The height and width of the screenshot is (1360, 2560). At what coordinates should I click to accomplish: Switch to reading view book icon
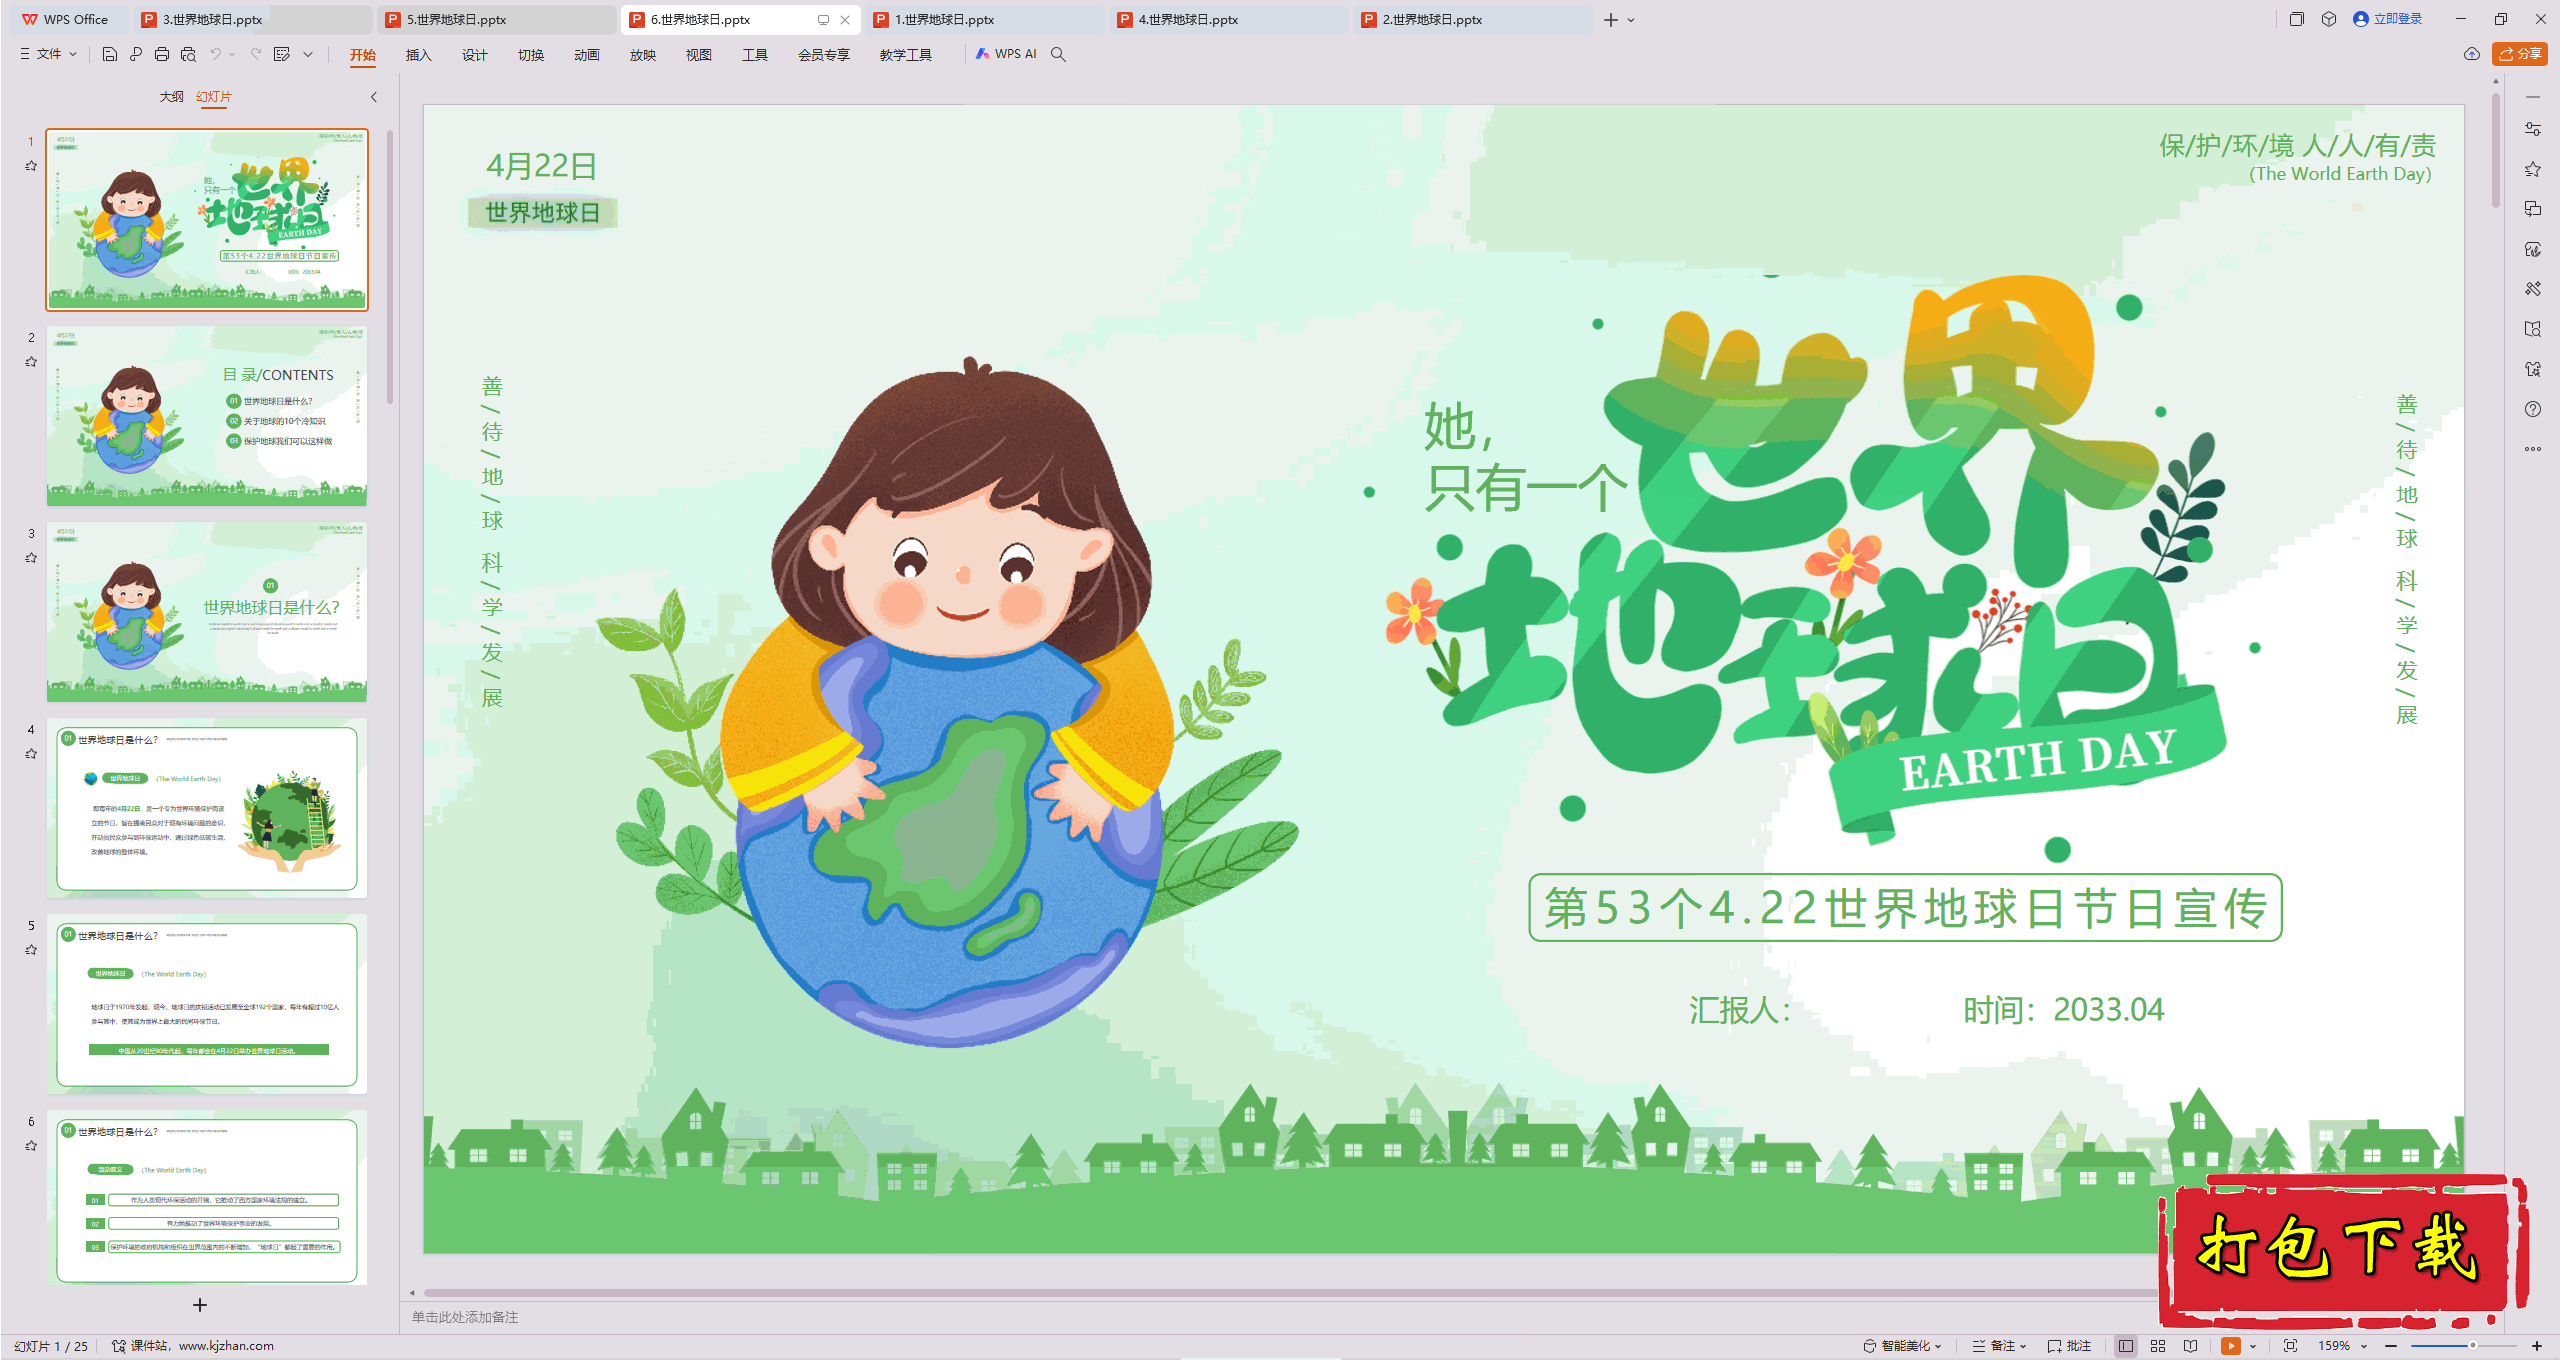[x=2191, y=1346]
